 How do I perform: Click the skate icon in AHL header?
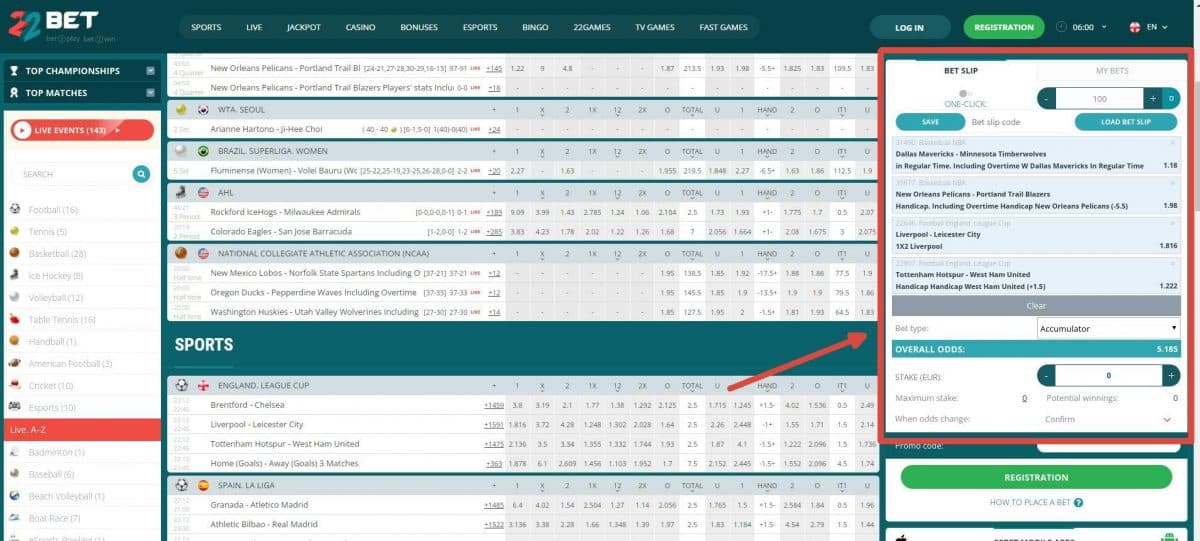(181, 192)
